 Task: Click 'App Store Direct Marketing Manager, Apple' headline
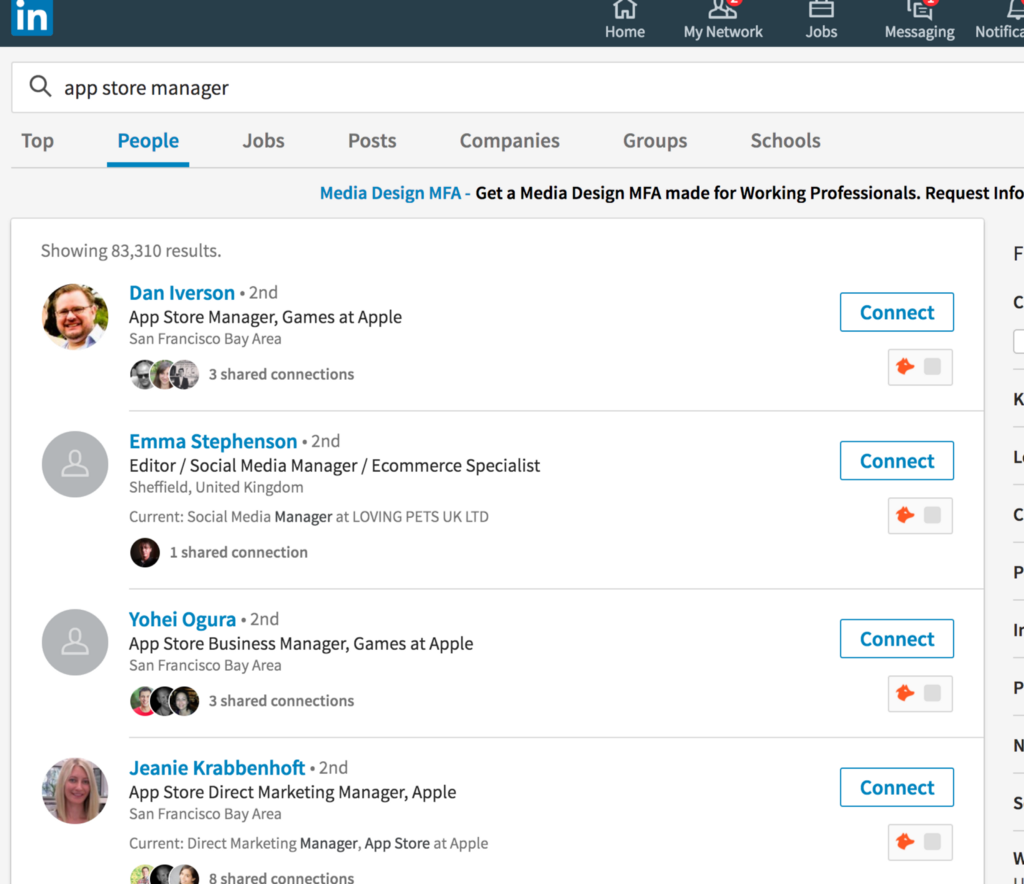click(292, 793)
